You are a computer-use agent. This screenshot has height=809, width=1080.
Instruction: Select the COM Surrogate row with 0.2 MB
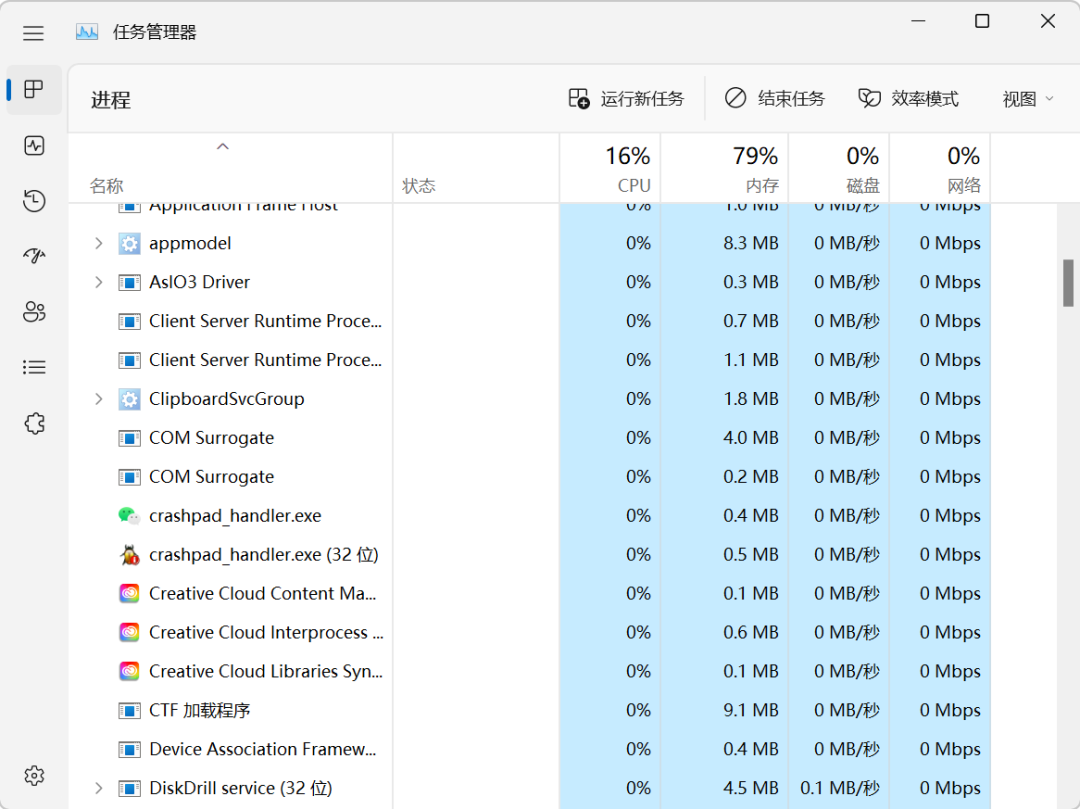pos(529,477)
